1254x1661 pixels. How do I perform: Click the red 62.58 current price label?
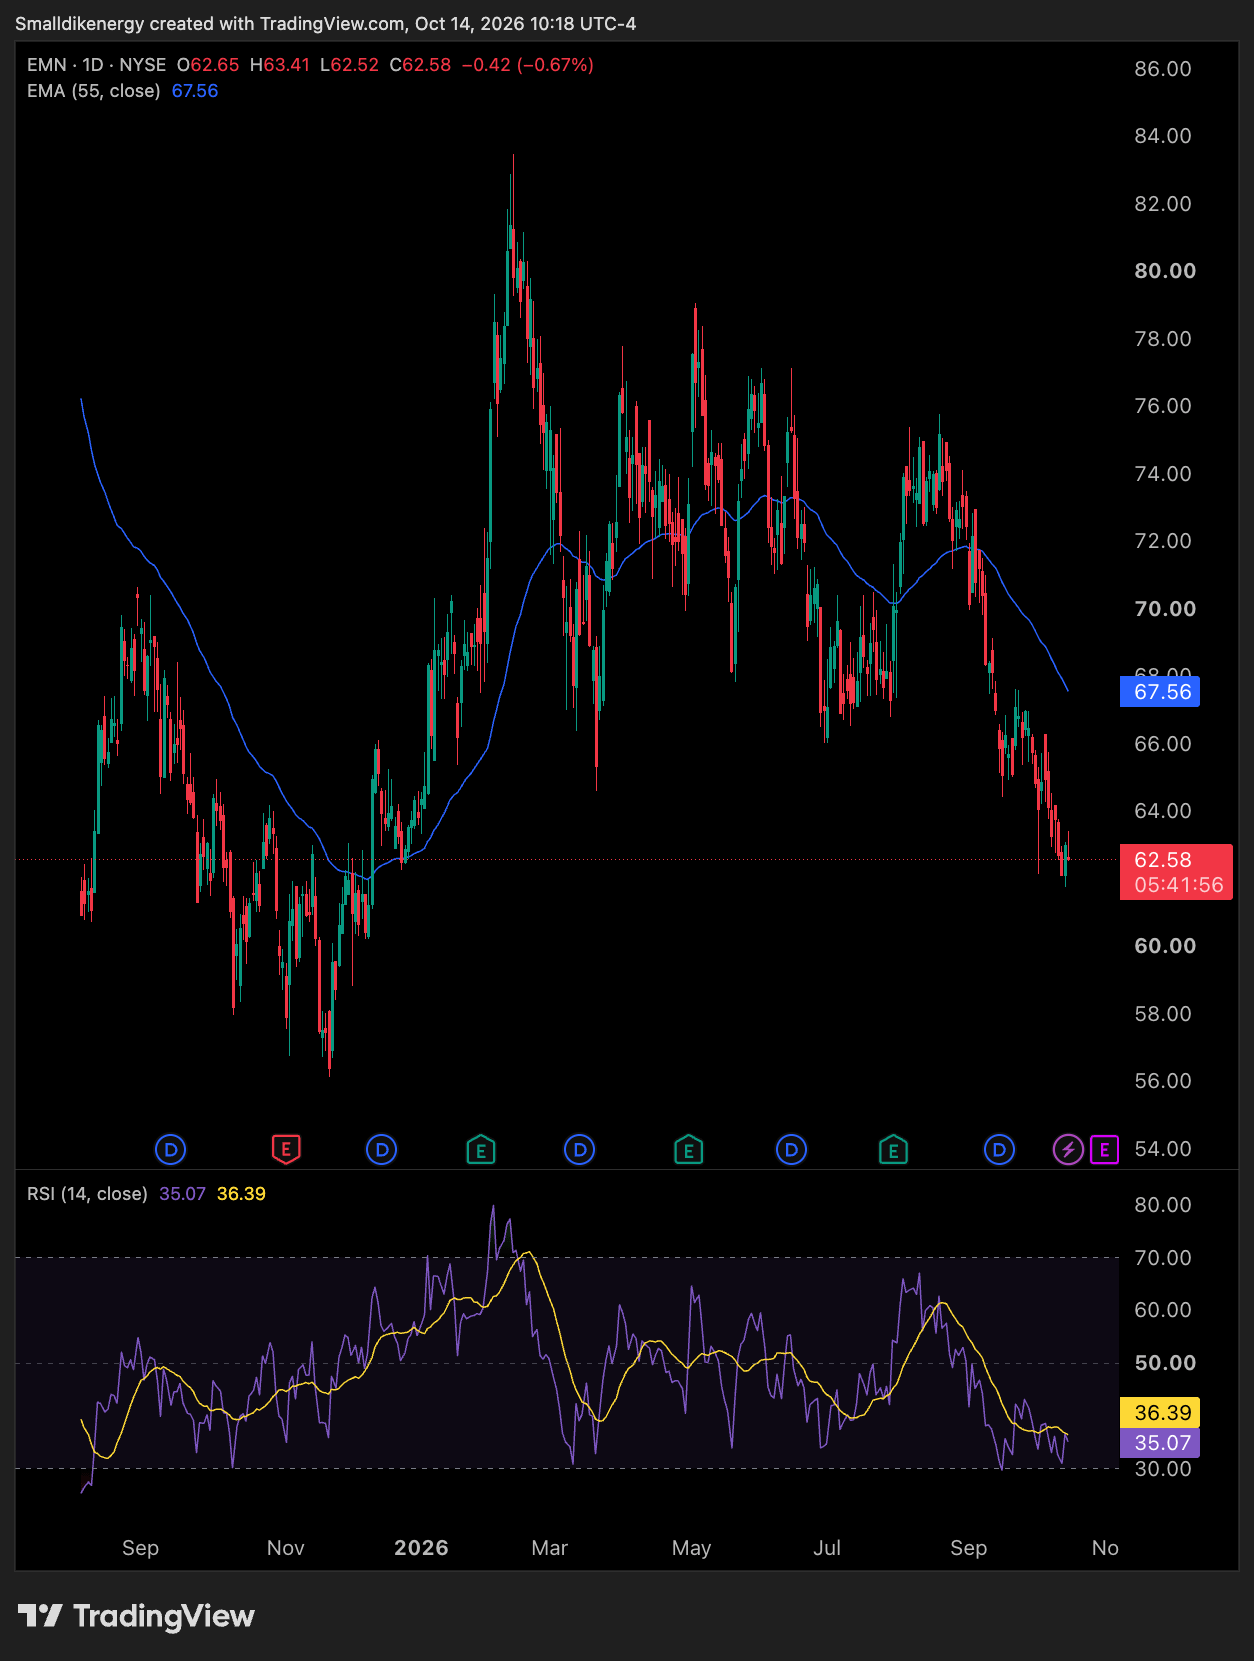[x=1176, y=872]
